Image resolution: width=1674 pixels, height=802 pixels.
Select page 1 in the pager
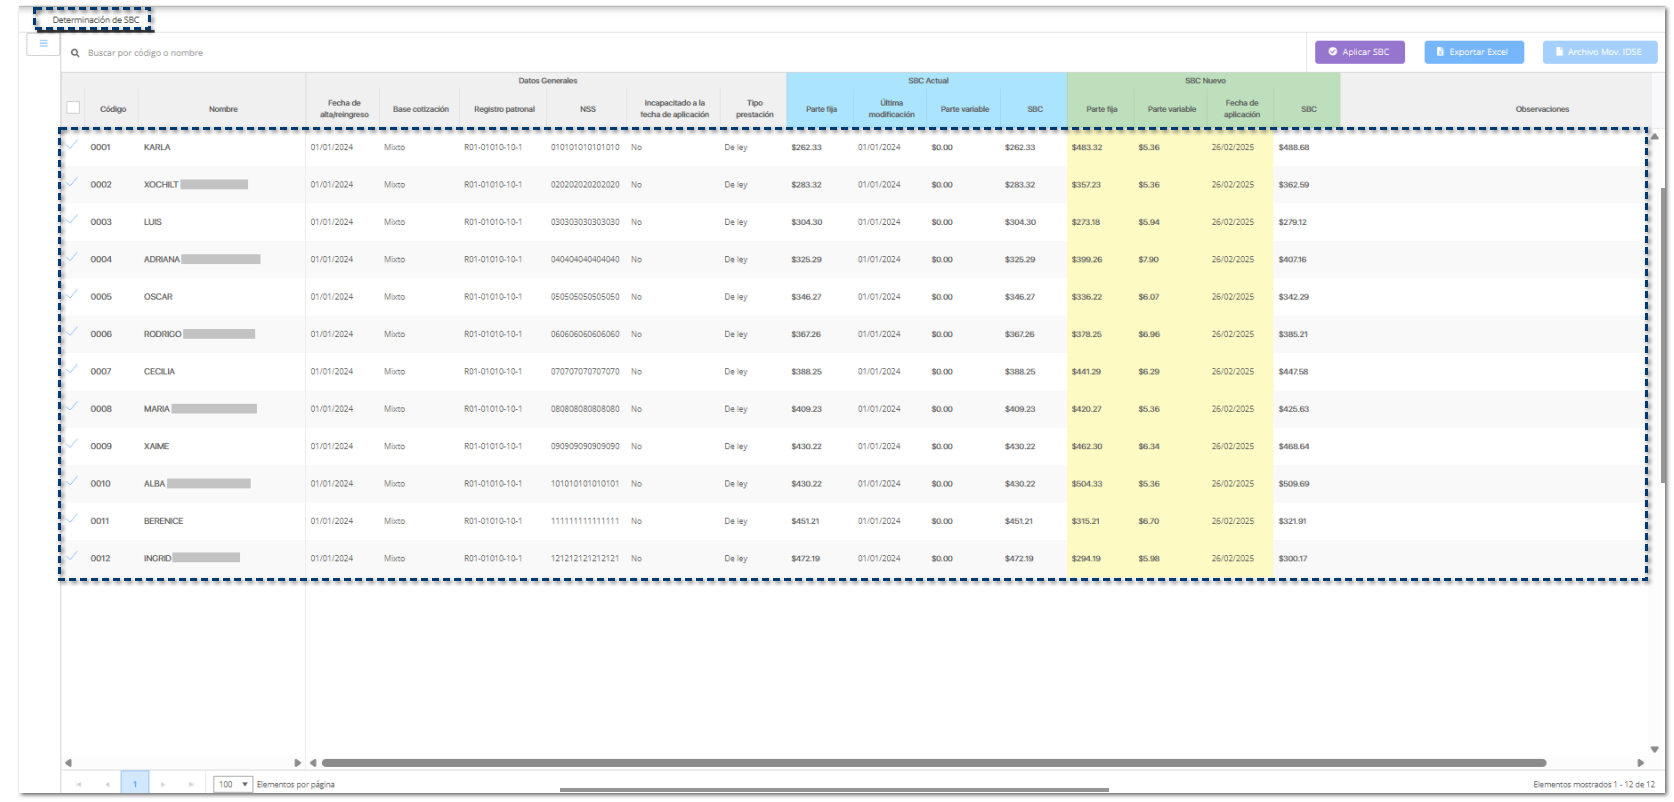pyautogui.click(x=135, y=784)
